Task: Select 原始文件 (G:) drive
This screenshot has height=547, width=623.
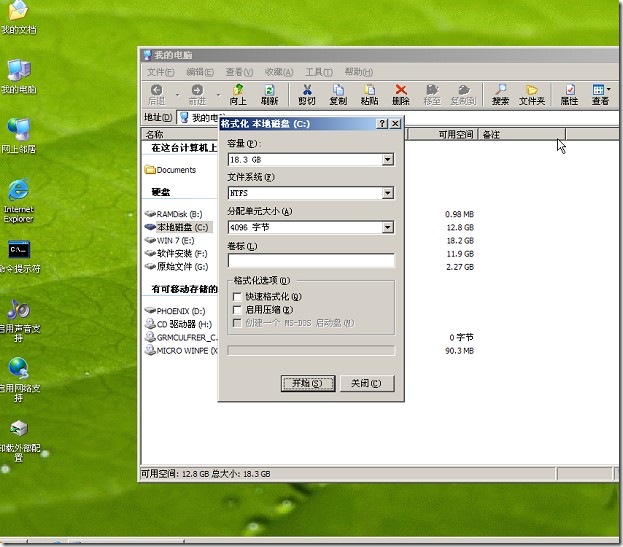Action: click(176, 267)
